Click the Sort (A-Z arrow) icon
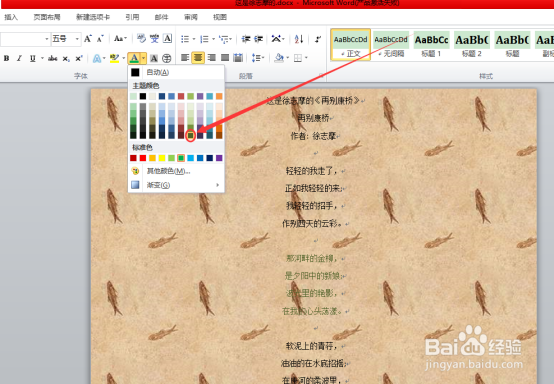This screenshot has height=384, width=554. coord(299,39)
